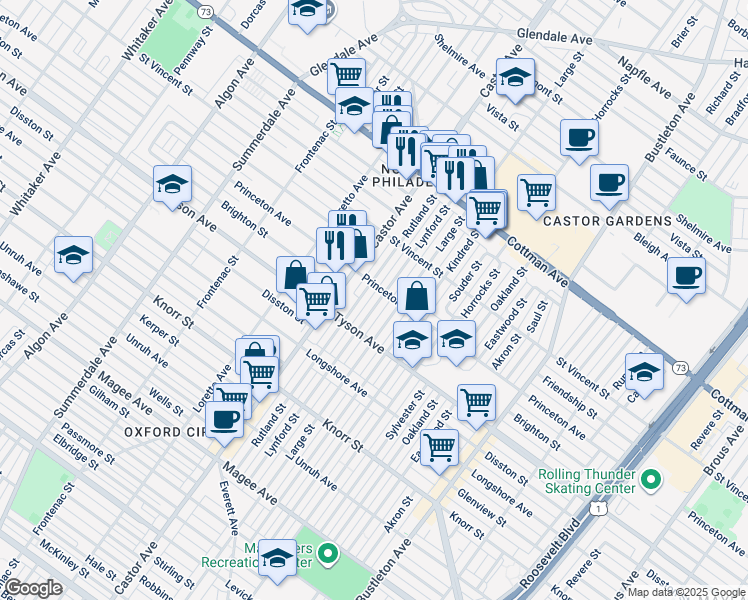Click the cafe cup marker at Oxford Circle
Screen dimensions: 748x600
[225, 422]
